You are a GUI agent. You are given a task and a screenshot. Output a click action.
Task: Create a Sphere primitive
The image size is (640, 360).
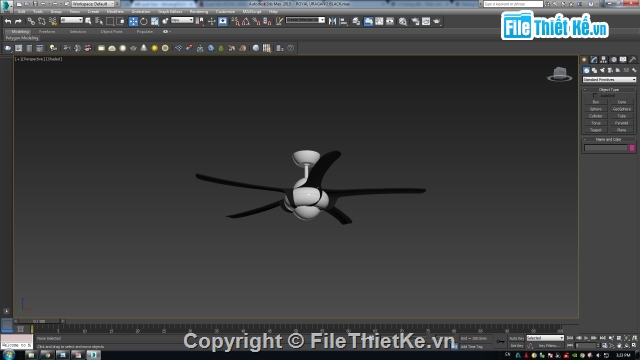(596, 109)
